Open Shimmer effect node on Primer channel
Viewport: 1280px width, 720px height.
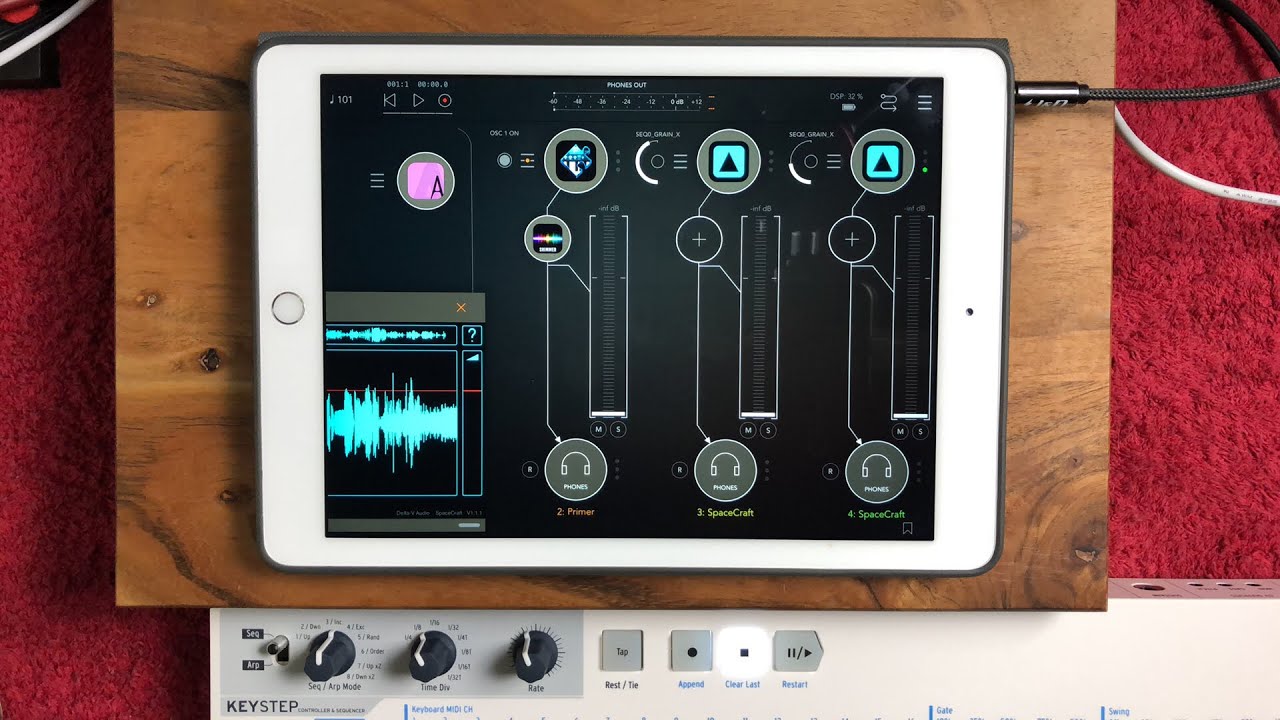548,240
